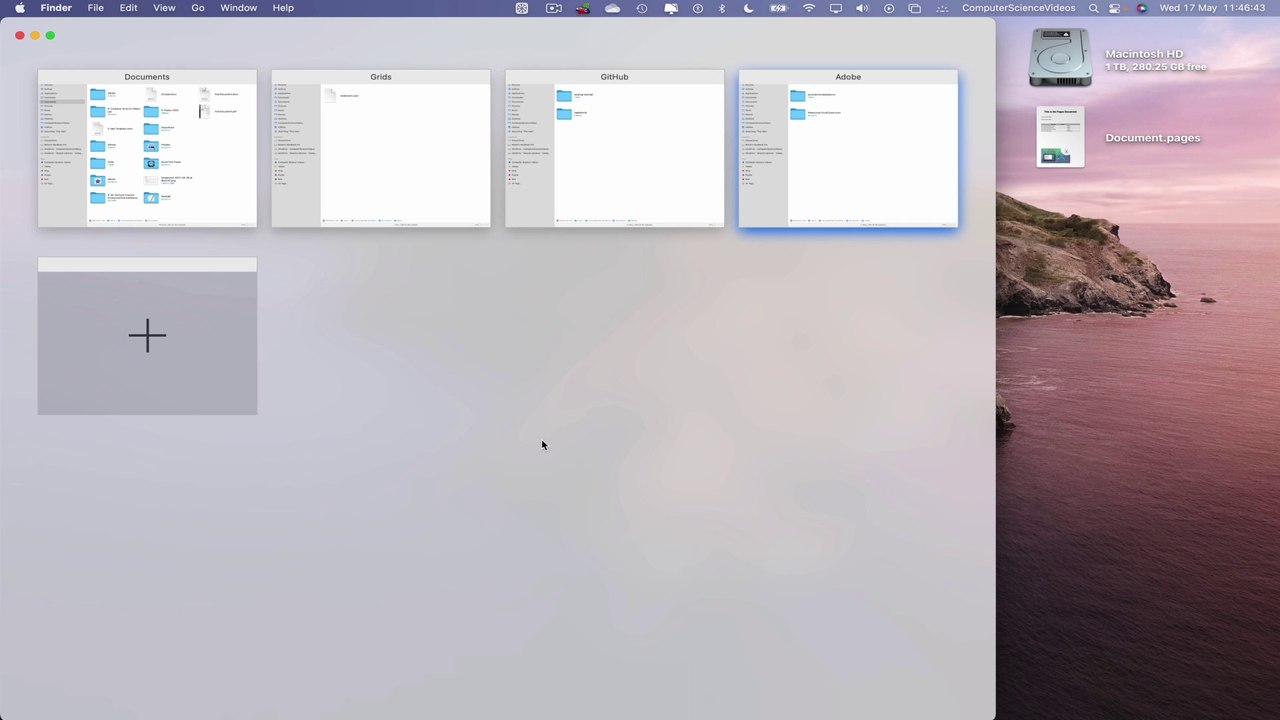Click the cloud icon in menu bar
This screenshot has height=720, width=1280.
(613, 8)
